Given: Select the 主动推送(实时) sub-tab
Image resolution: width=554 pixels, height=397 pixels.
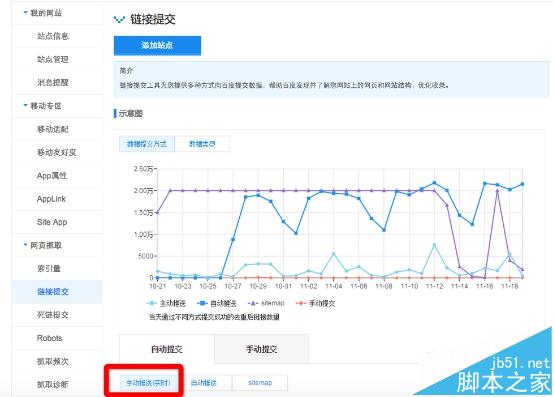Looking at the screenshot, I should (148, 383).
